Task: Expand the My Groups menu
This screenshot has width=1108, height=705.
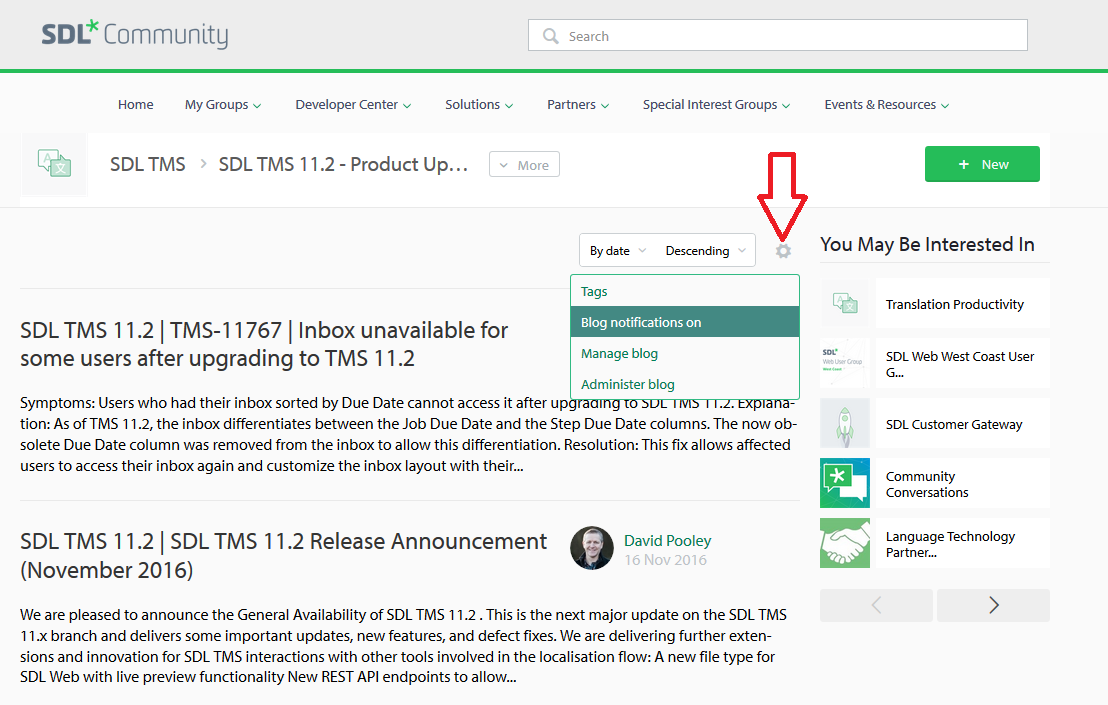Action: pos(223,105)
